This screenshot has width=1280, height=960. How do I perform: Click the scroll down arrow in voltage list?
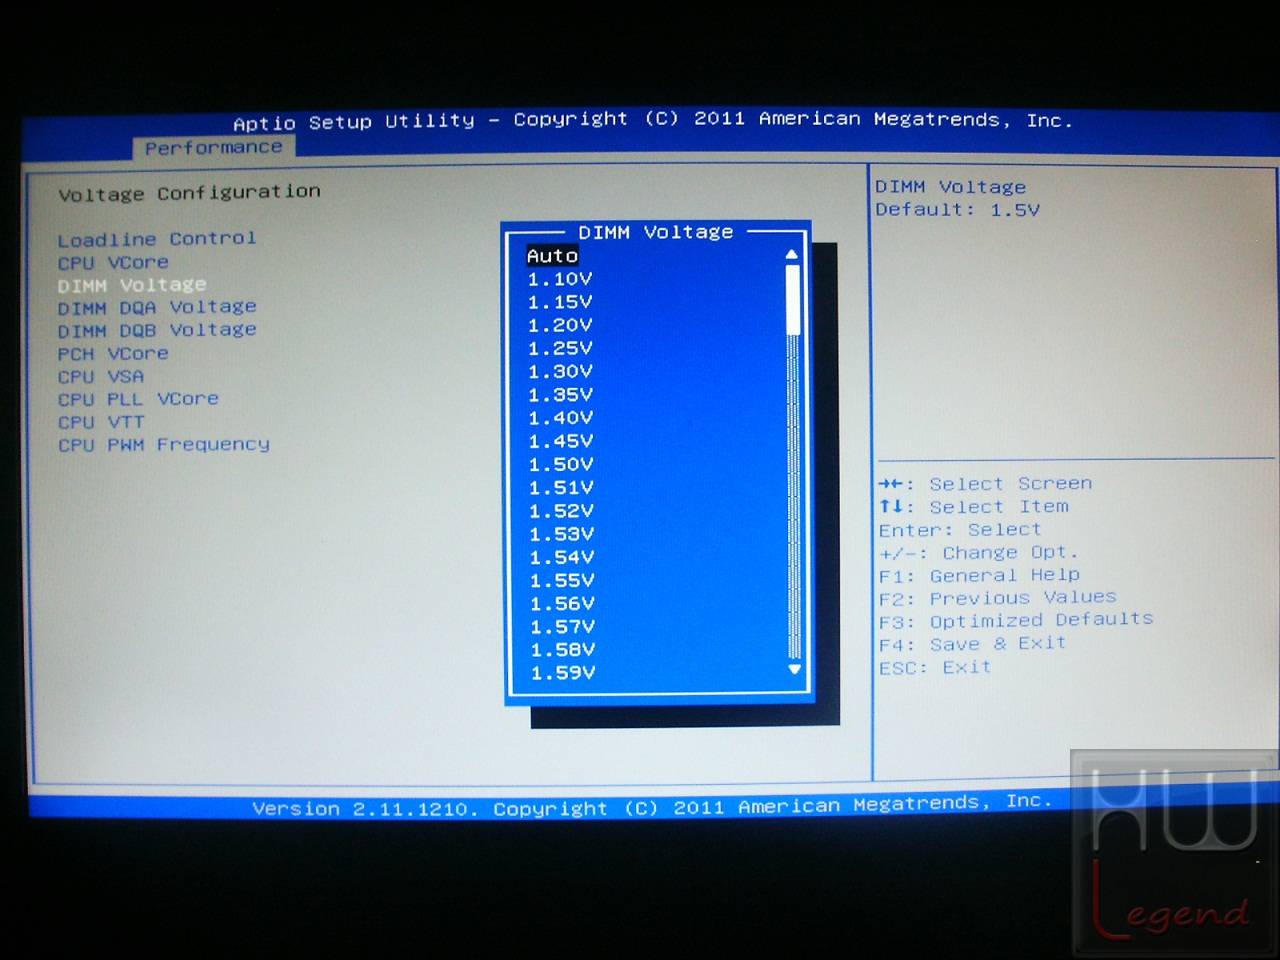[795, 669]
